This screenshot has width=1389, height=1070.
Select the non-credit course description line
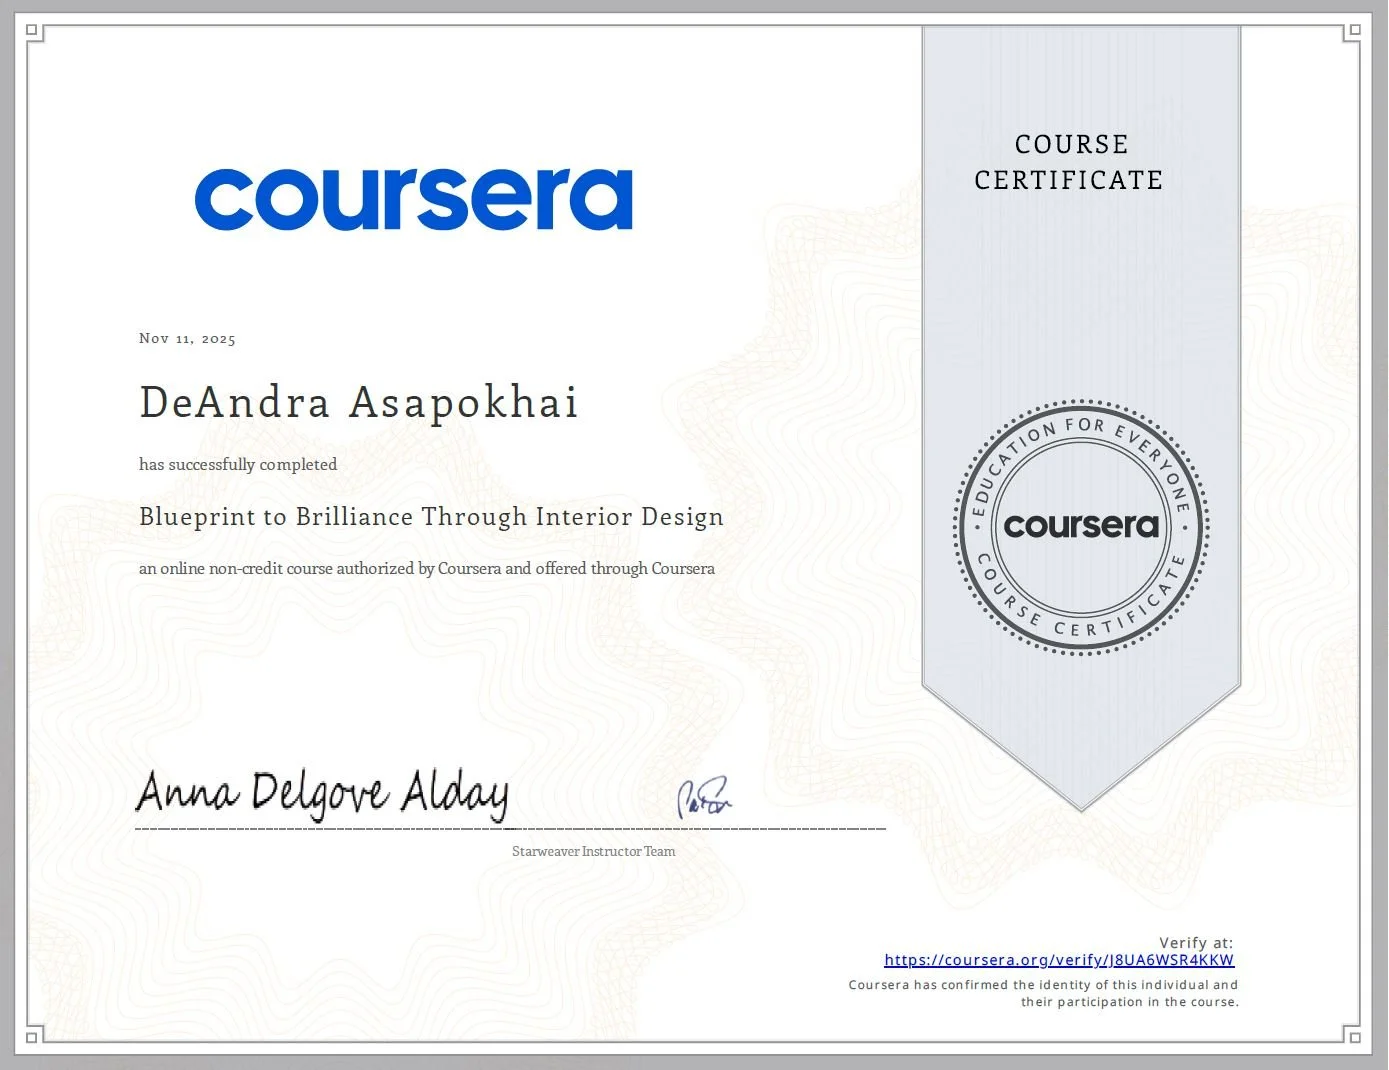click(x=427, y=568)
